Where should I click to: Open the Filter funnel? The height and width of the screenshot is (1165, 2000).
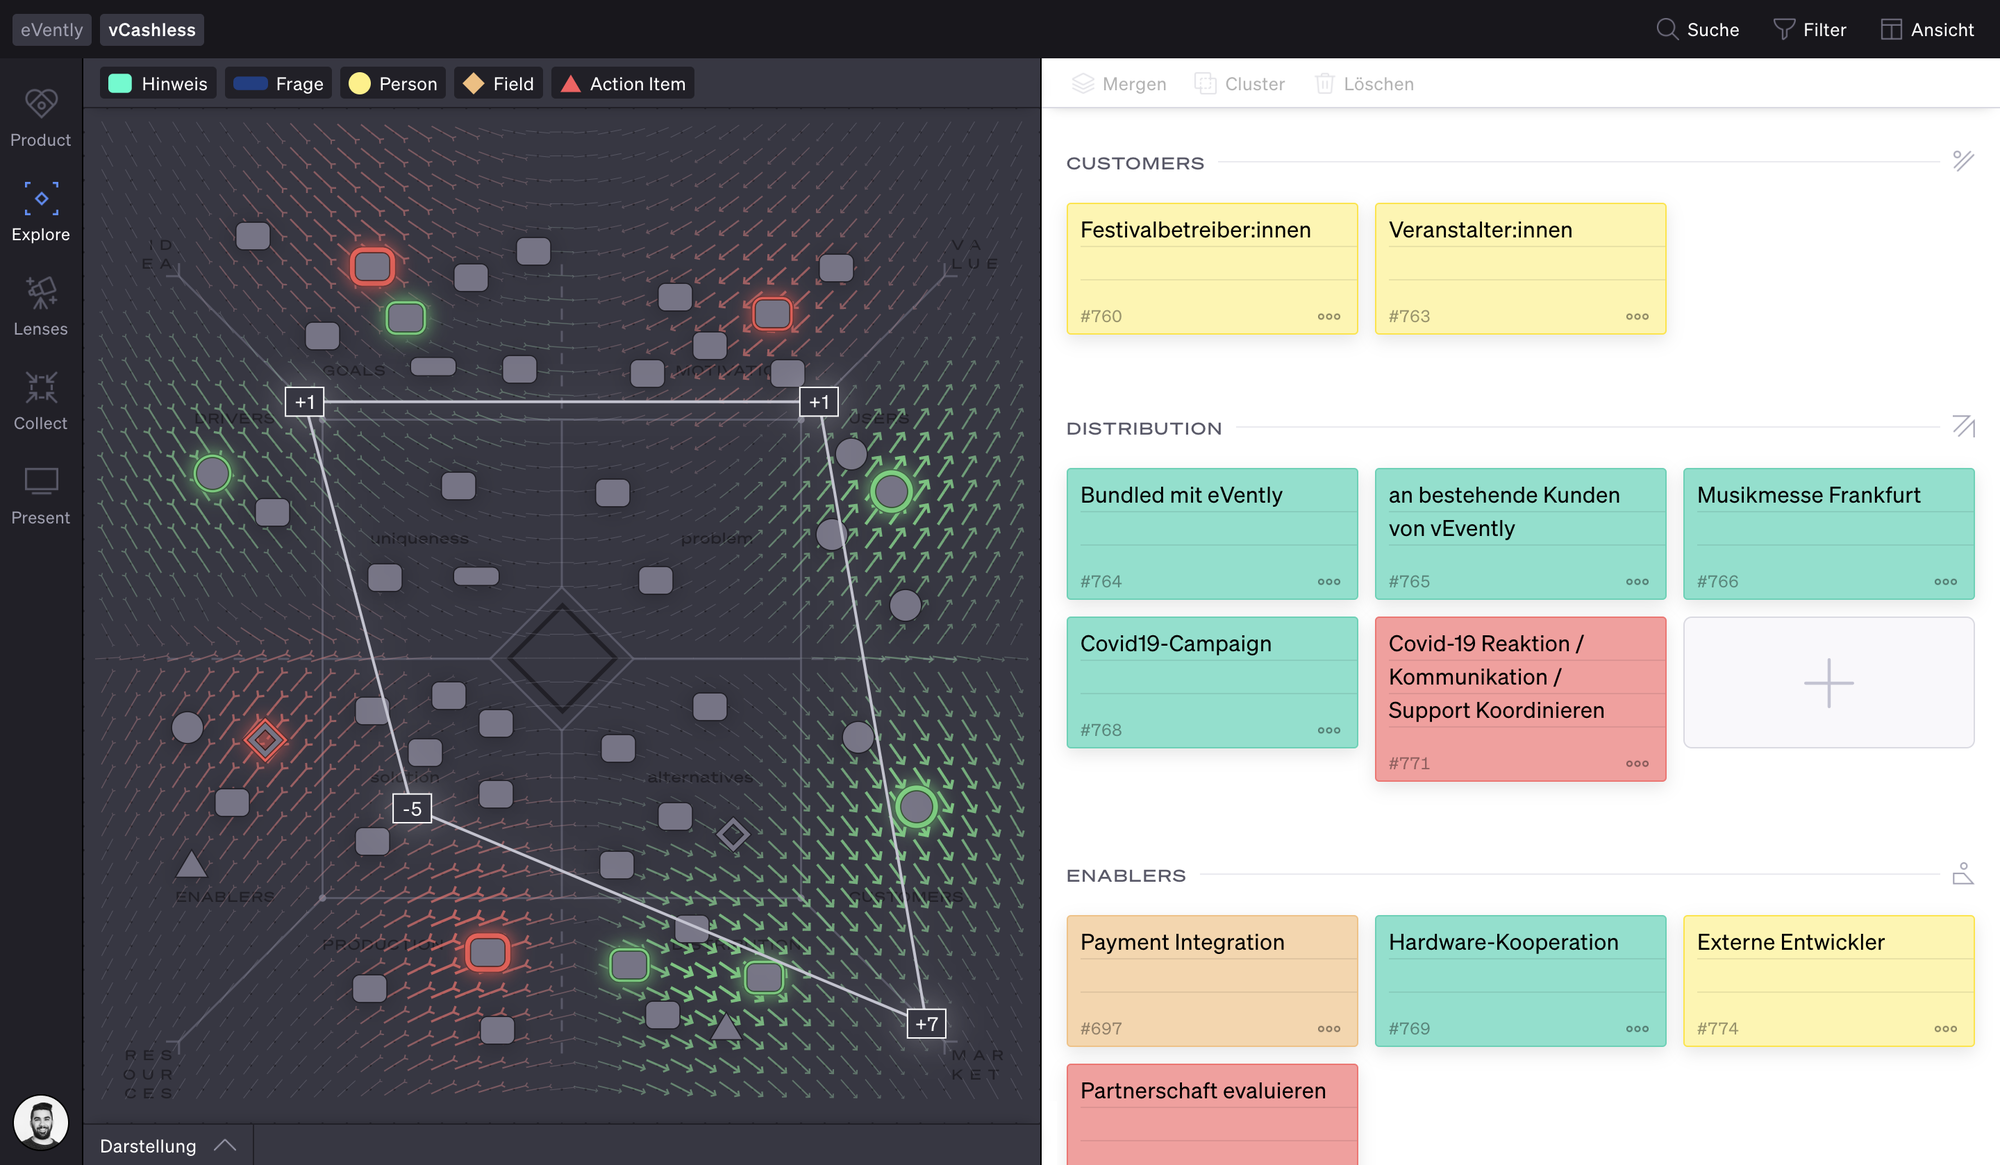1783,29
